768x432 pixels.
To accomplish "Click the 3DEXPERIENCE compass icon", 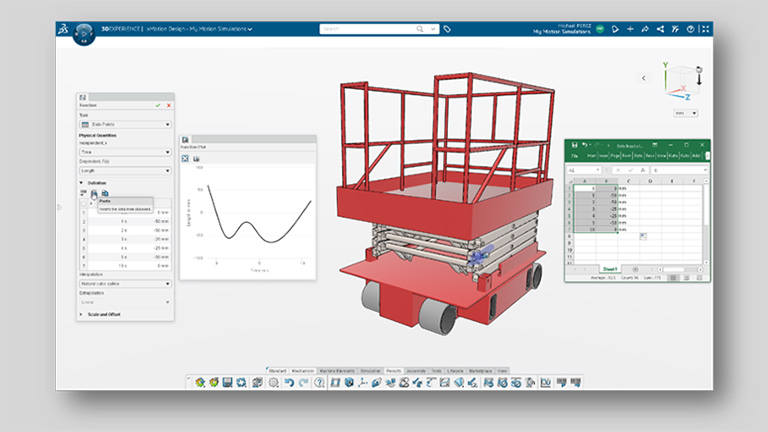I will tap(84, 34).
